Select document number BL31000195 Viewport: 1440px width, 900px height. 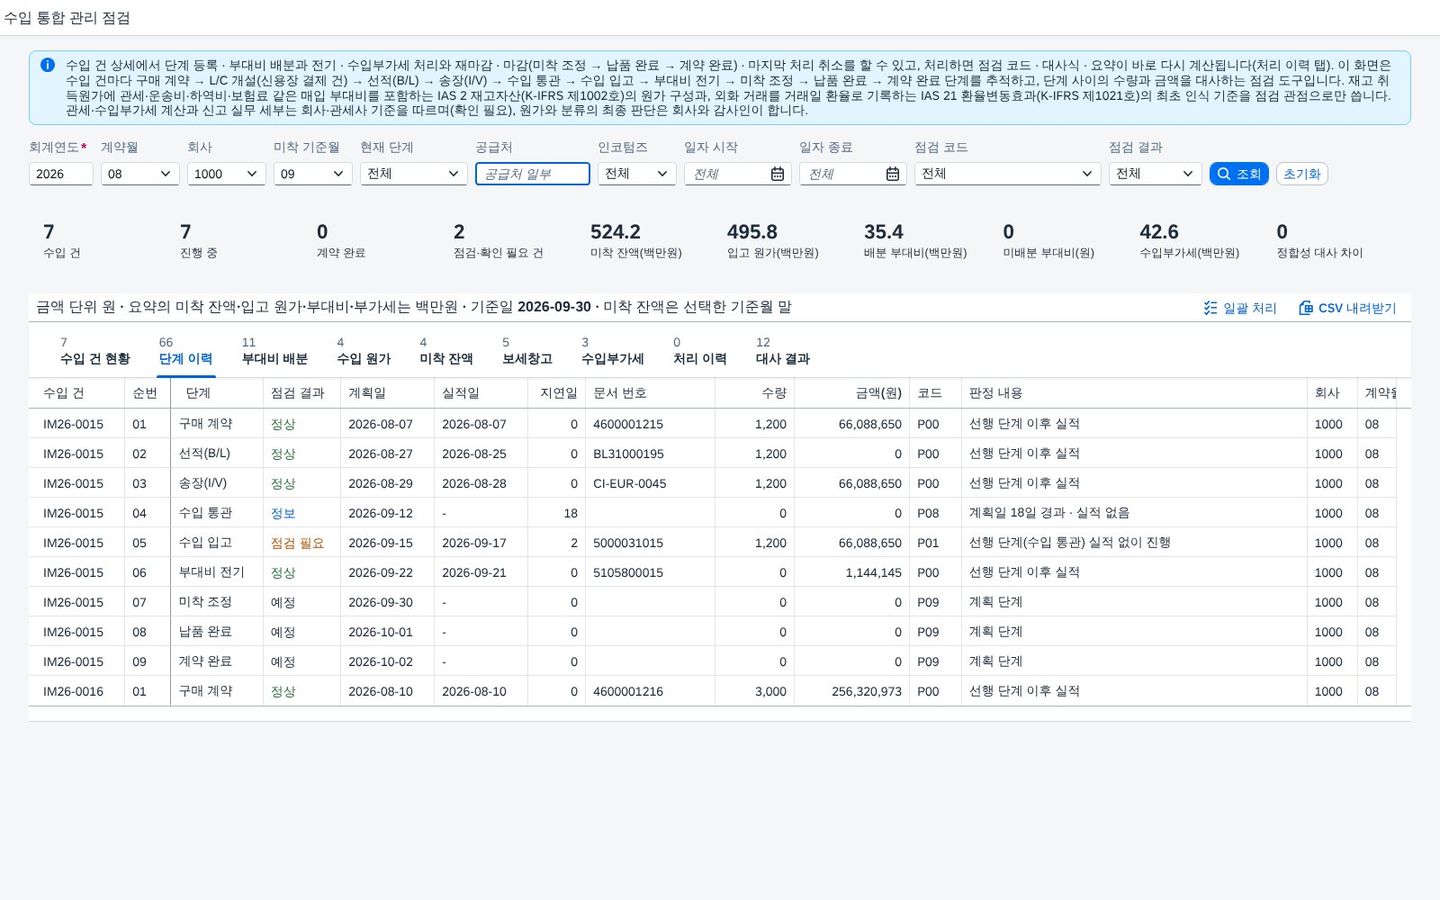628,454
